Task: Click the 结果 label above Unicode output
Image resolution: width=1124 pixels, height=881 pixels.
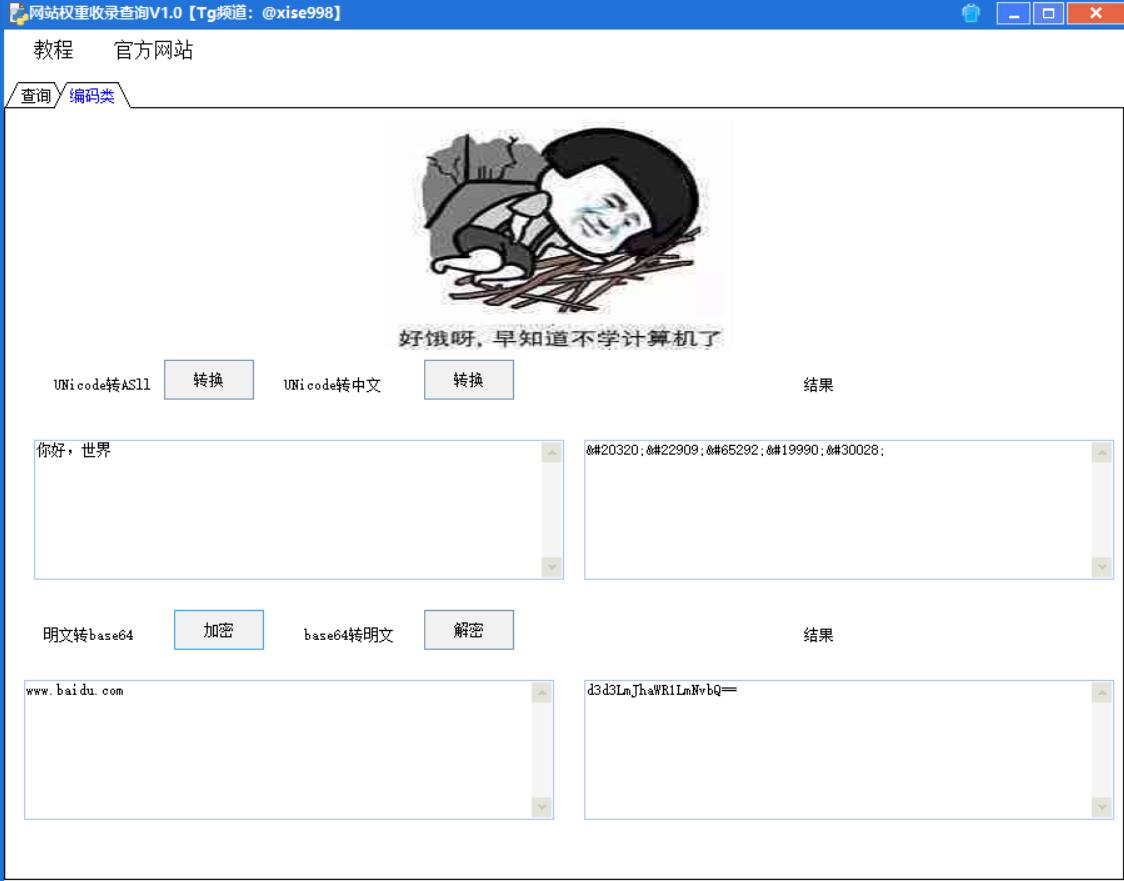Action: pyautogui.click(x=819, y=385)
